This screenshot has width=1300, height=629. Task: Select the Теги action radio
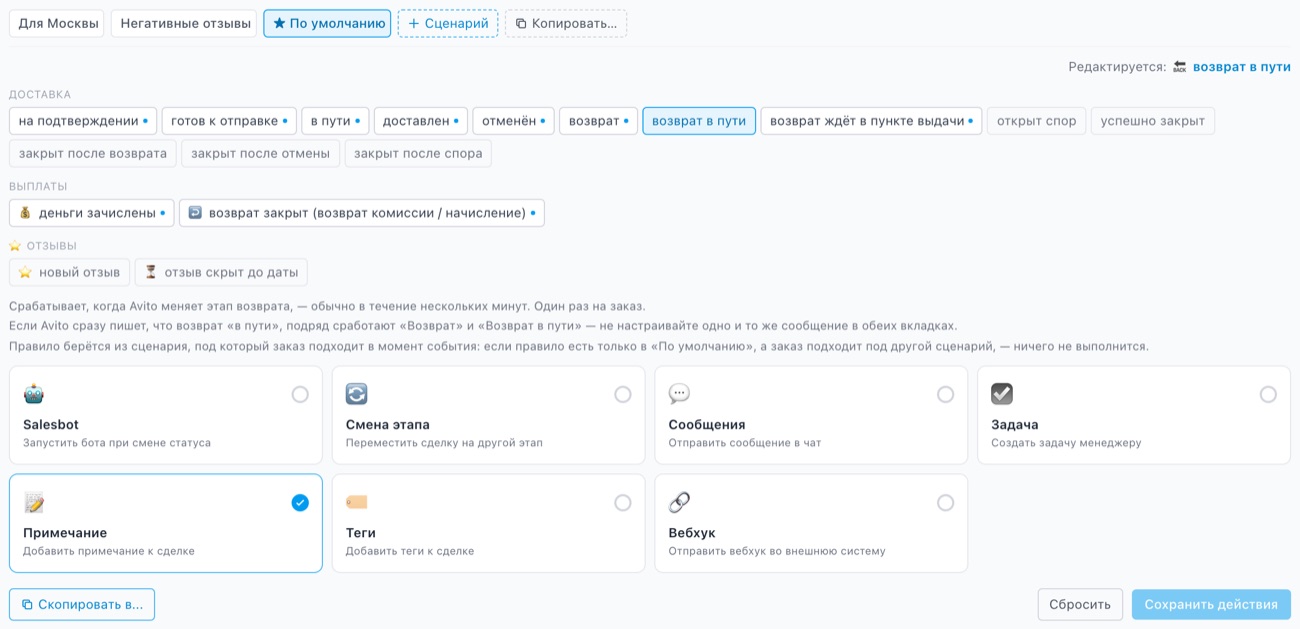pyautogui.click(x=623, y=502)
